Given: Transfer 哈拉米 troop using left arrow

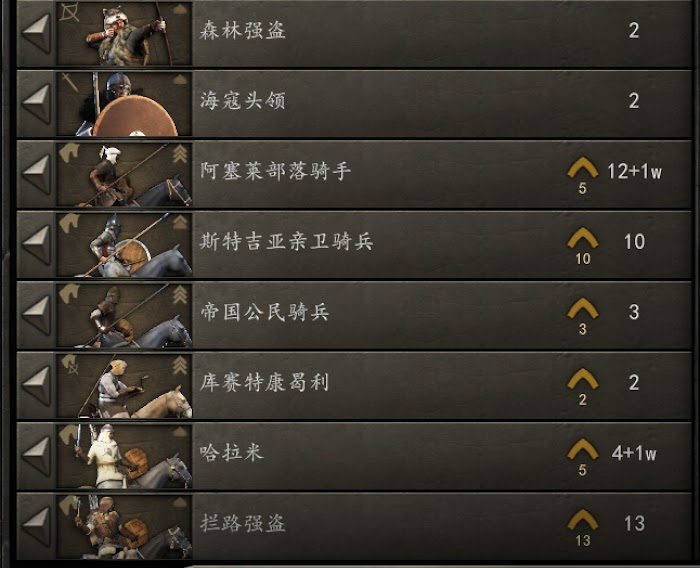Looking at the screenshot, I should point(36,455).
